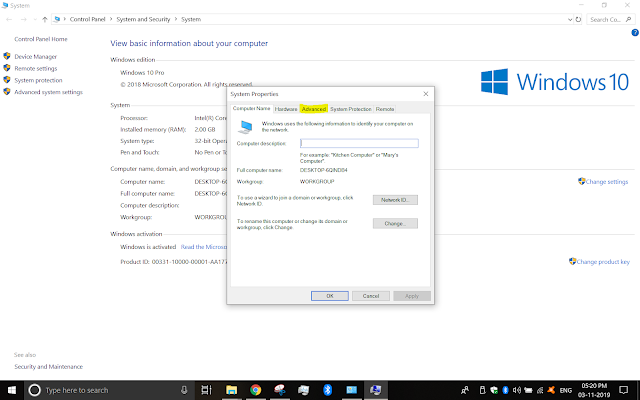Expand the address bar history dropdown

click(x=570, y=19)
